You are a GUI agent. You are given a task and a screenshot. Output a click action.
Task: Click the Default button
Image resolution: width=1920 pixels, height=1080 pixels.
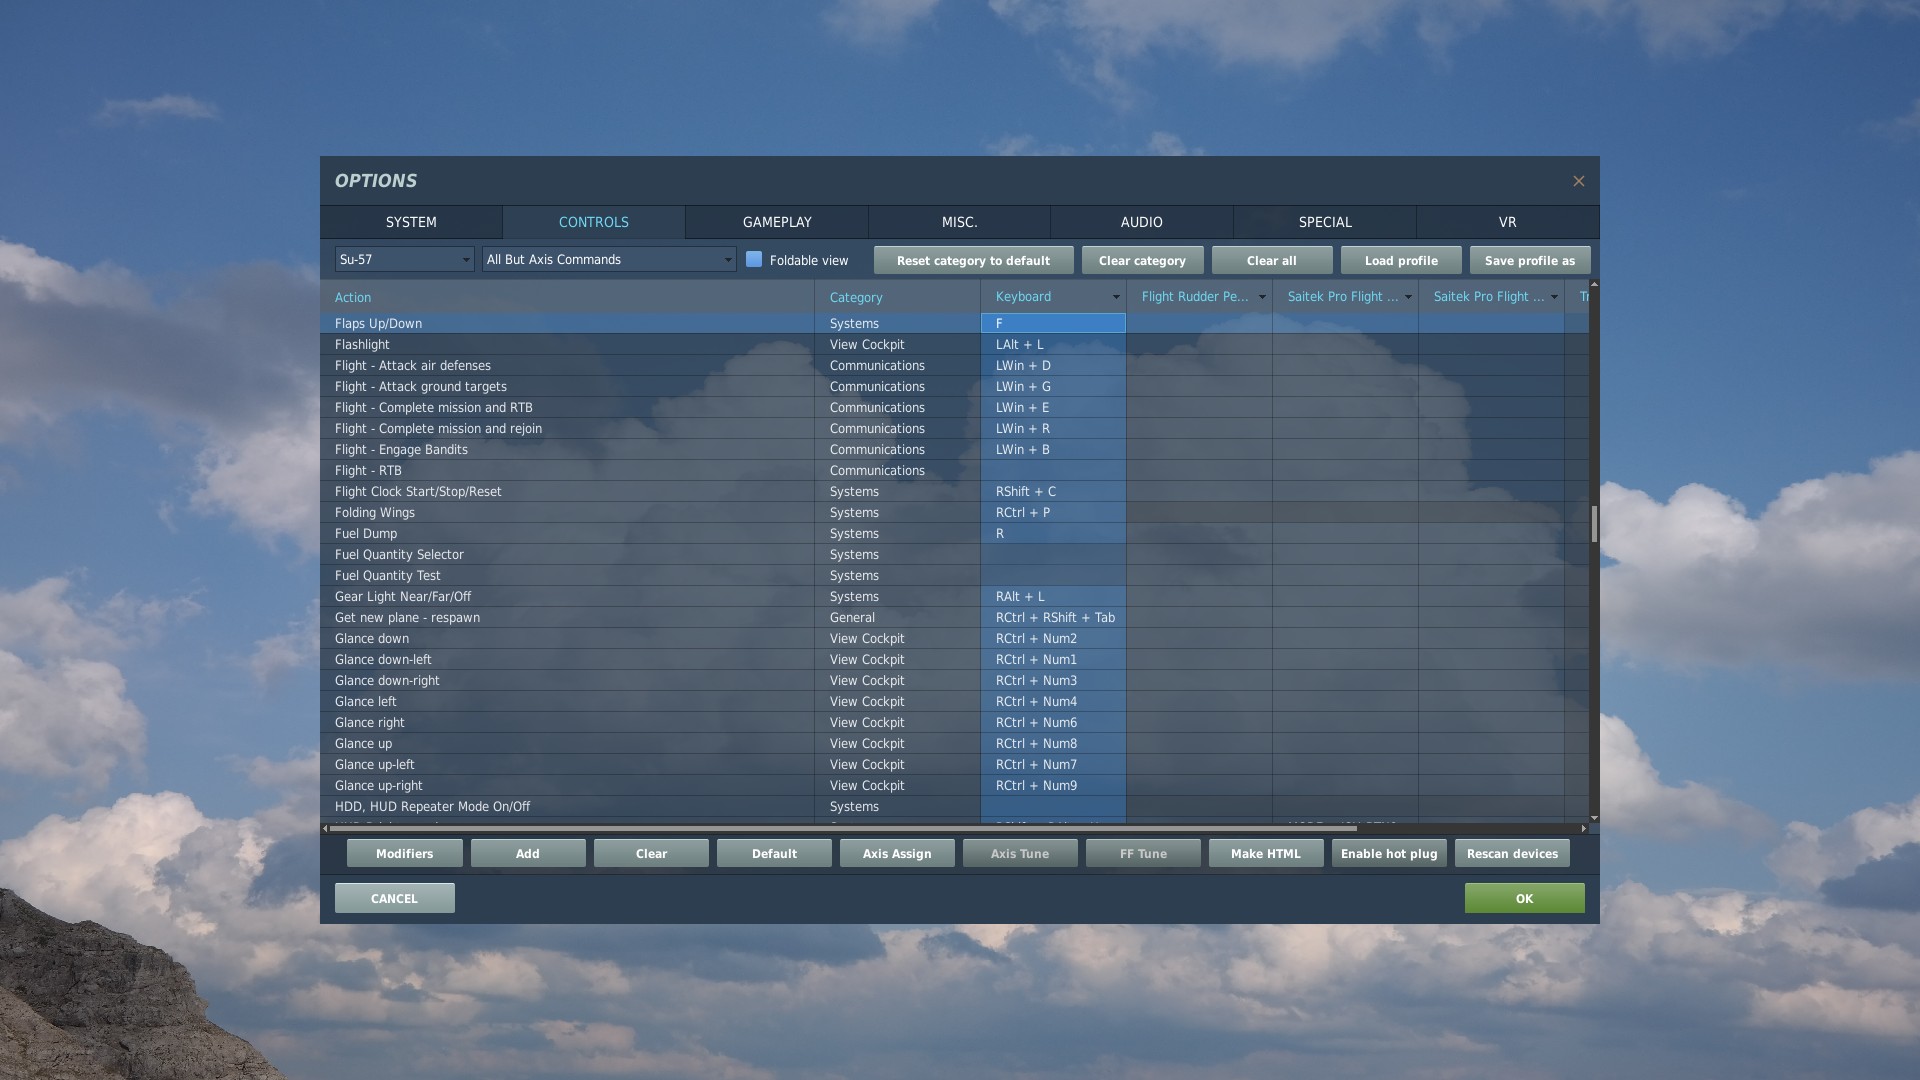[774, 853]
